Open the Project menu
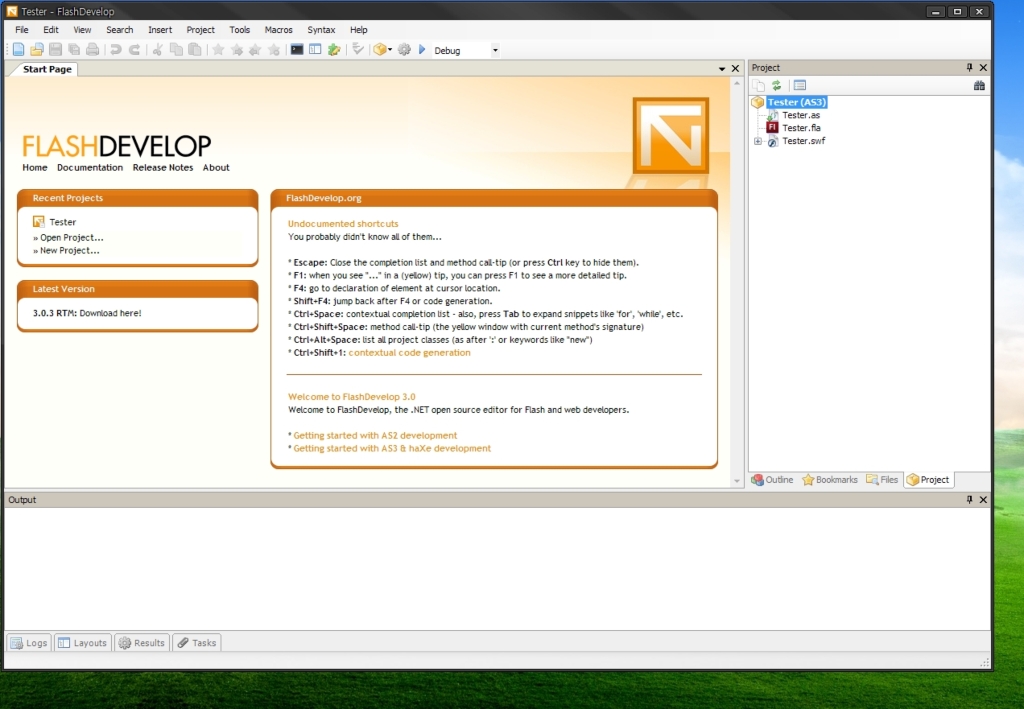Viewport: 1024px width, 709px height. point(200,30)
